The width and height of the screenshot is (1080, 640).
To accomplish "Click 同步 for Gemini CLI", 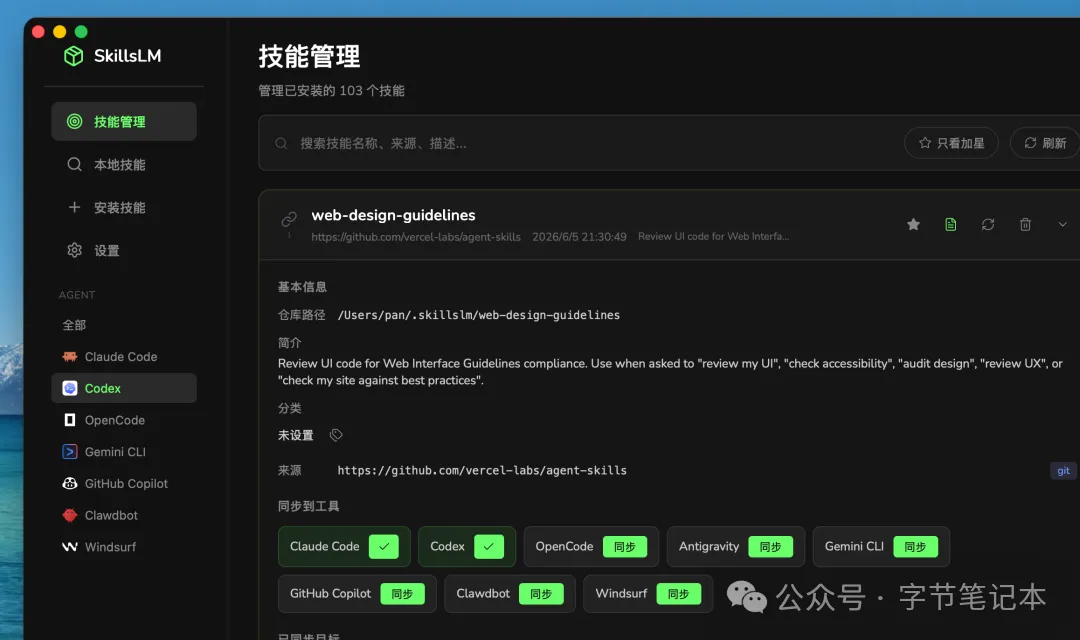I will click(x=915, y=547).
